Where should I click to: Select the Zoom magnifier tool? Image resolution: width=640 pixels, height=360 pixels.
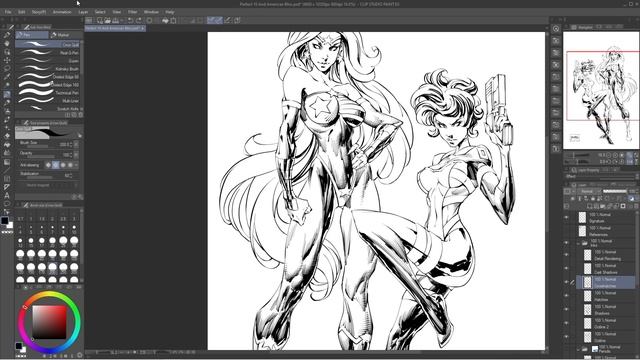[x=7, y=35]
